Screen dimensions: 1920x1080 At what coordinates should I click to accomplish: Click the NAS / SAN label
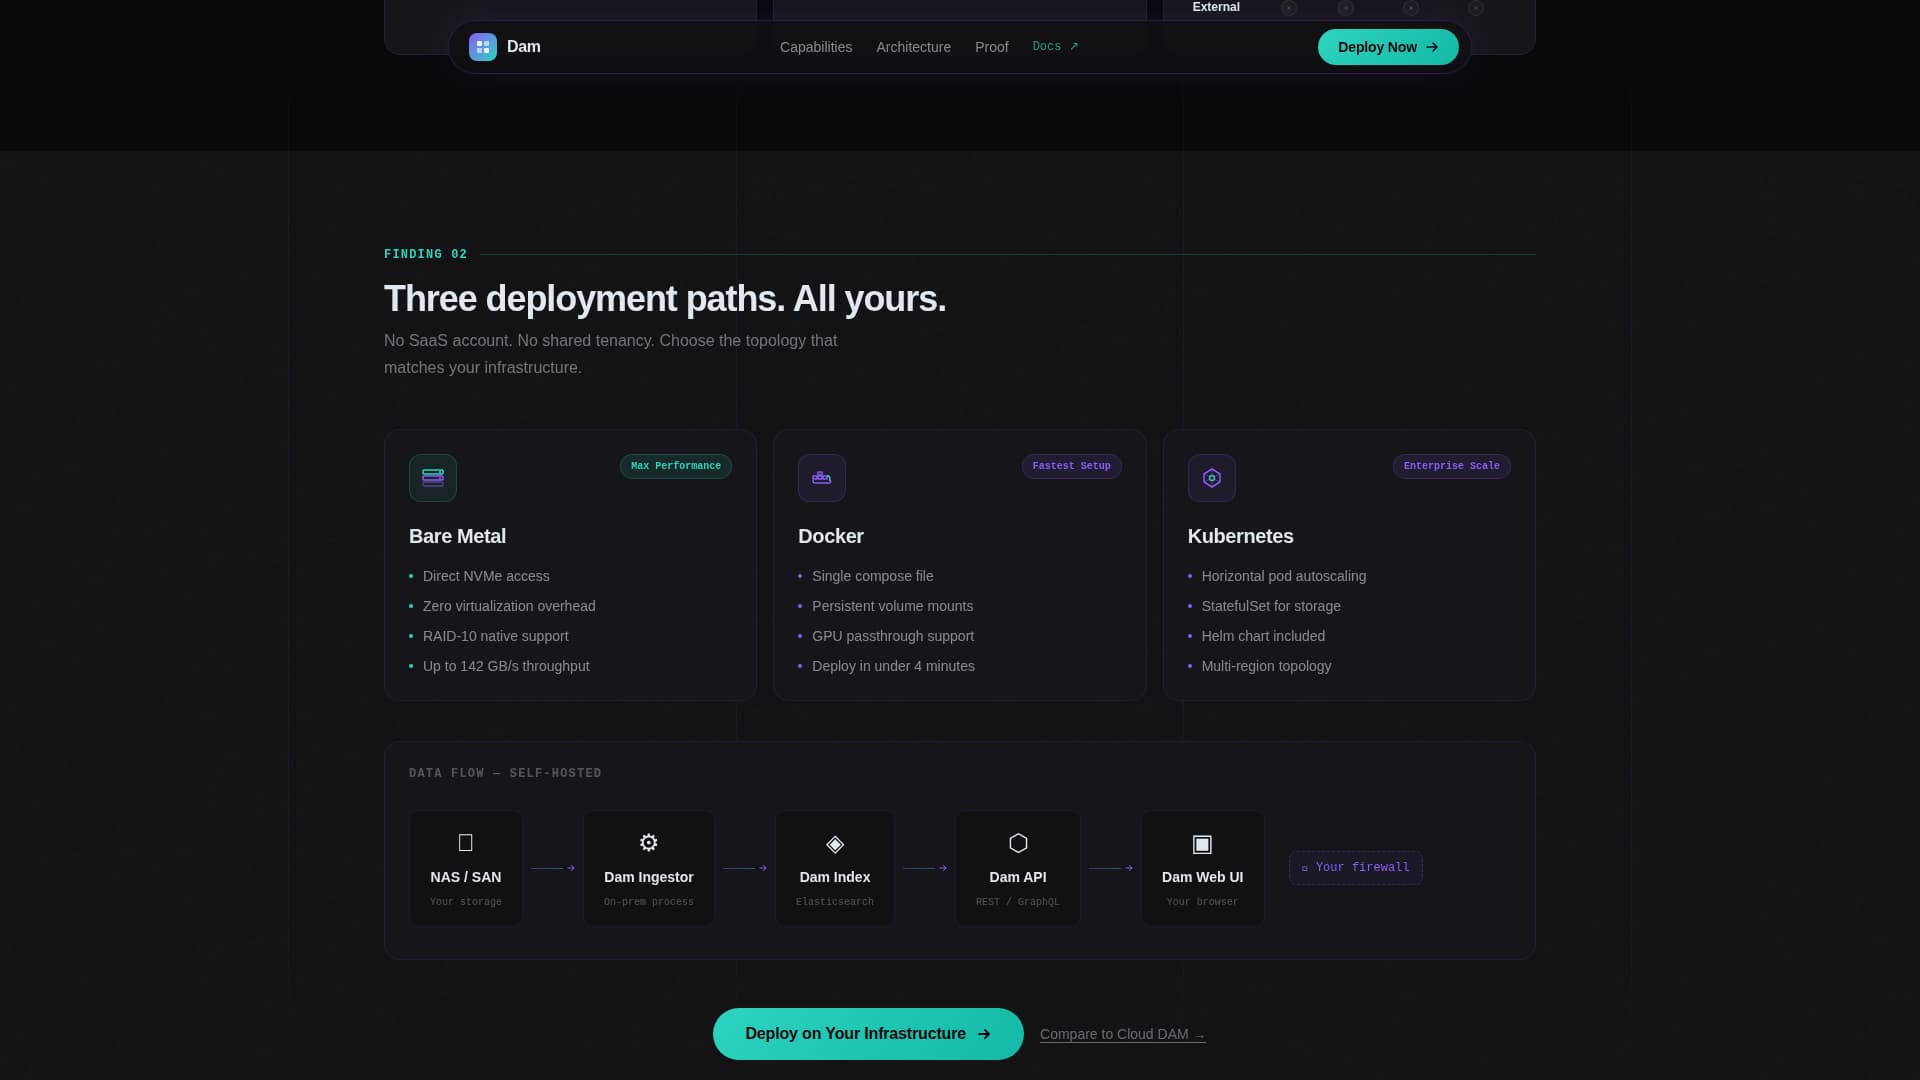(466, 877)
